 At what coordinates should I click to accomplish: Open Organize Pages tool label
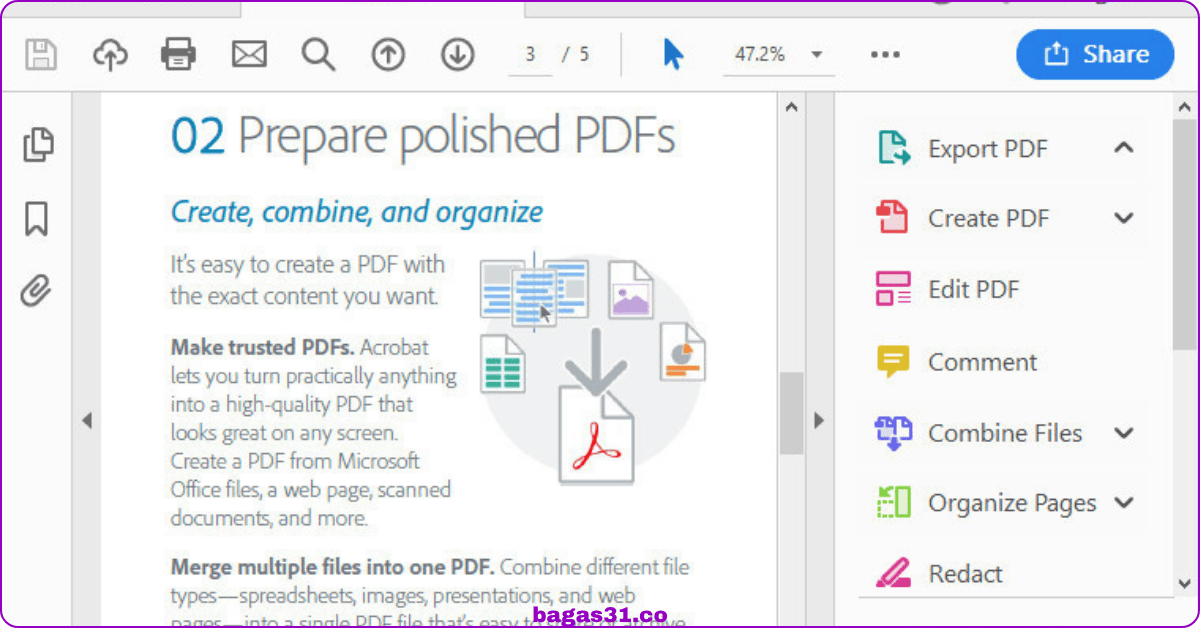tap(1012, 503)
